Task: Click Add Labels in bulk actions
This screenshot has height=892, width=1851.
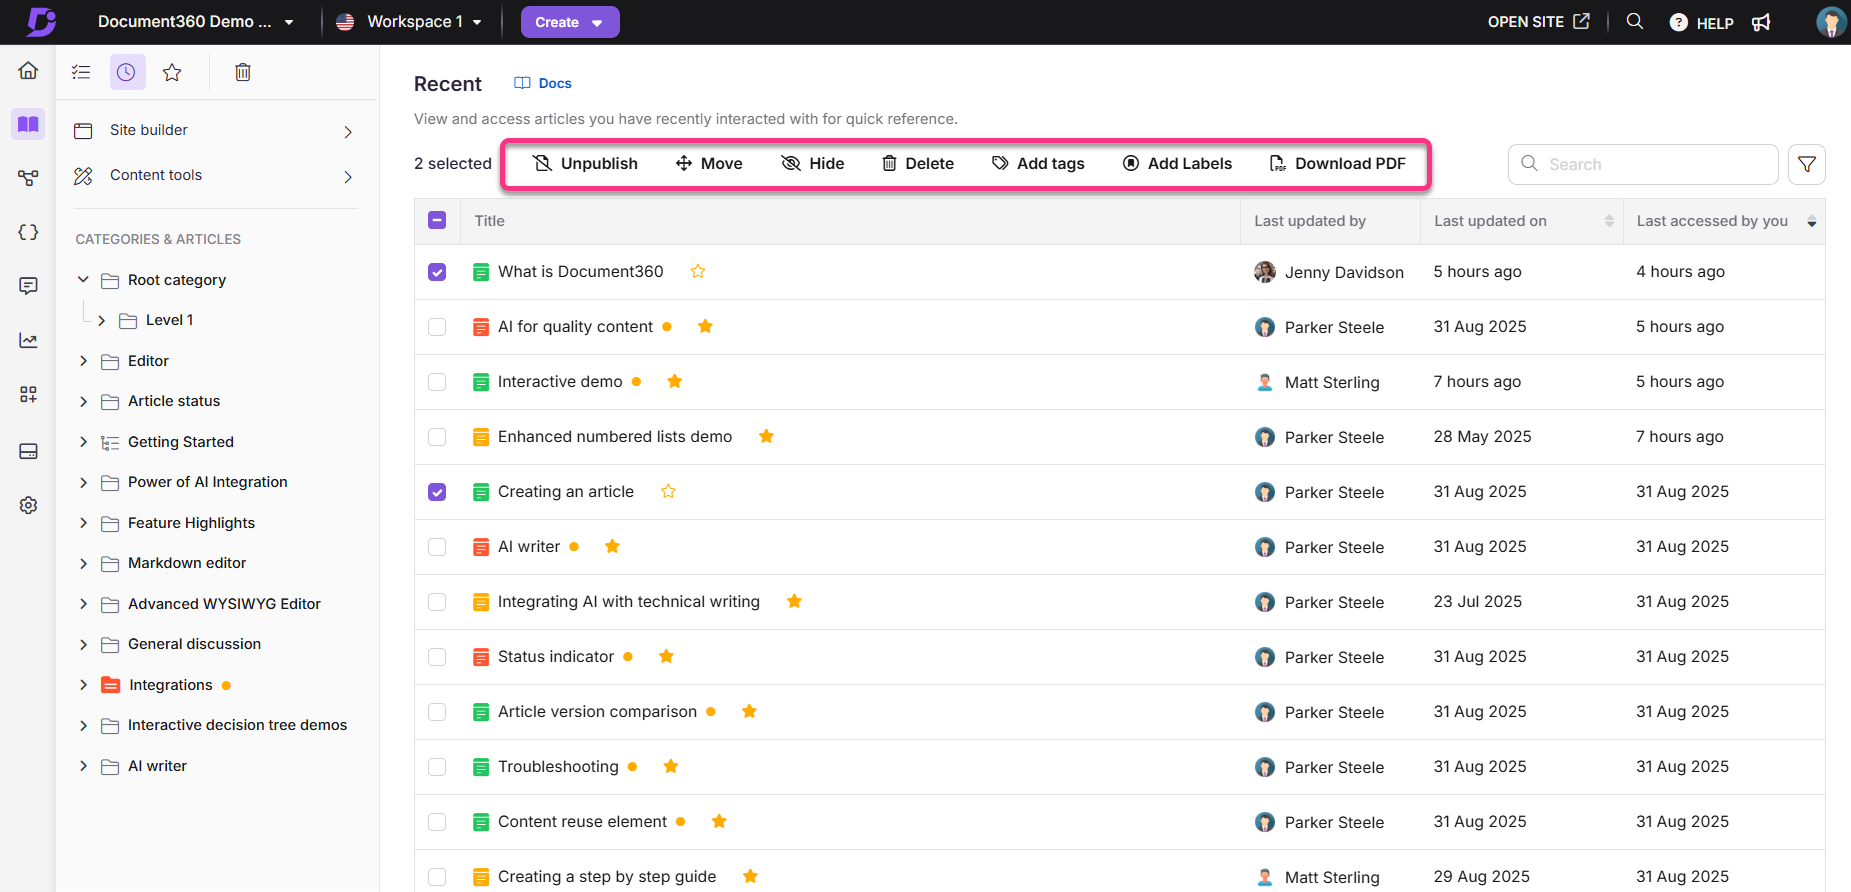Action: (x=1177, y=163)
